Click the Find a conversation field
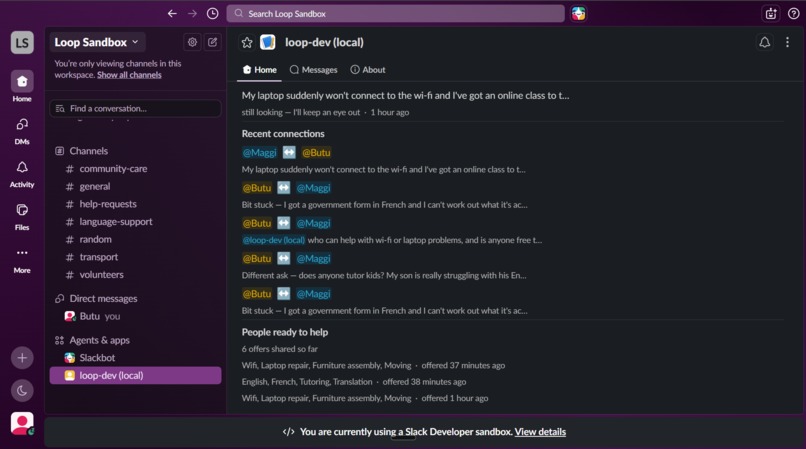 click(x=136, y=109)
